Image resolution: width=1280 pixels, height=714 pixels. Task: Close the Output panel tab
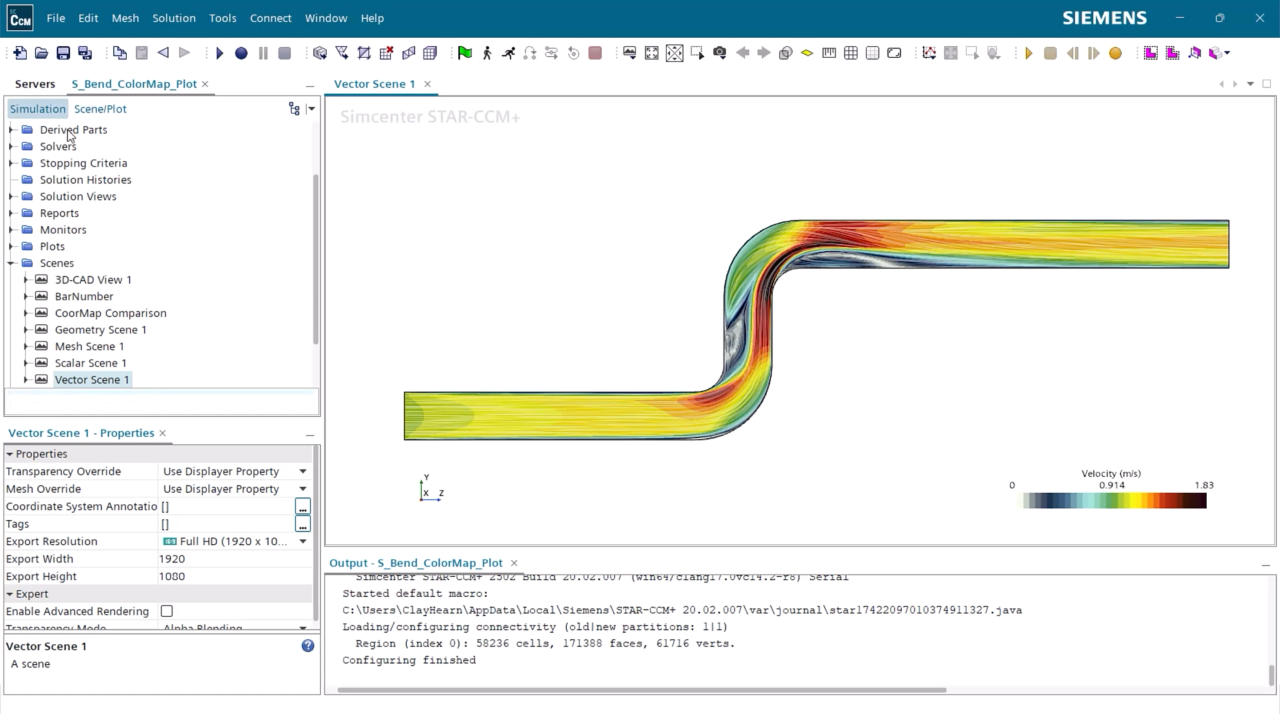point(514,563)
